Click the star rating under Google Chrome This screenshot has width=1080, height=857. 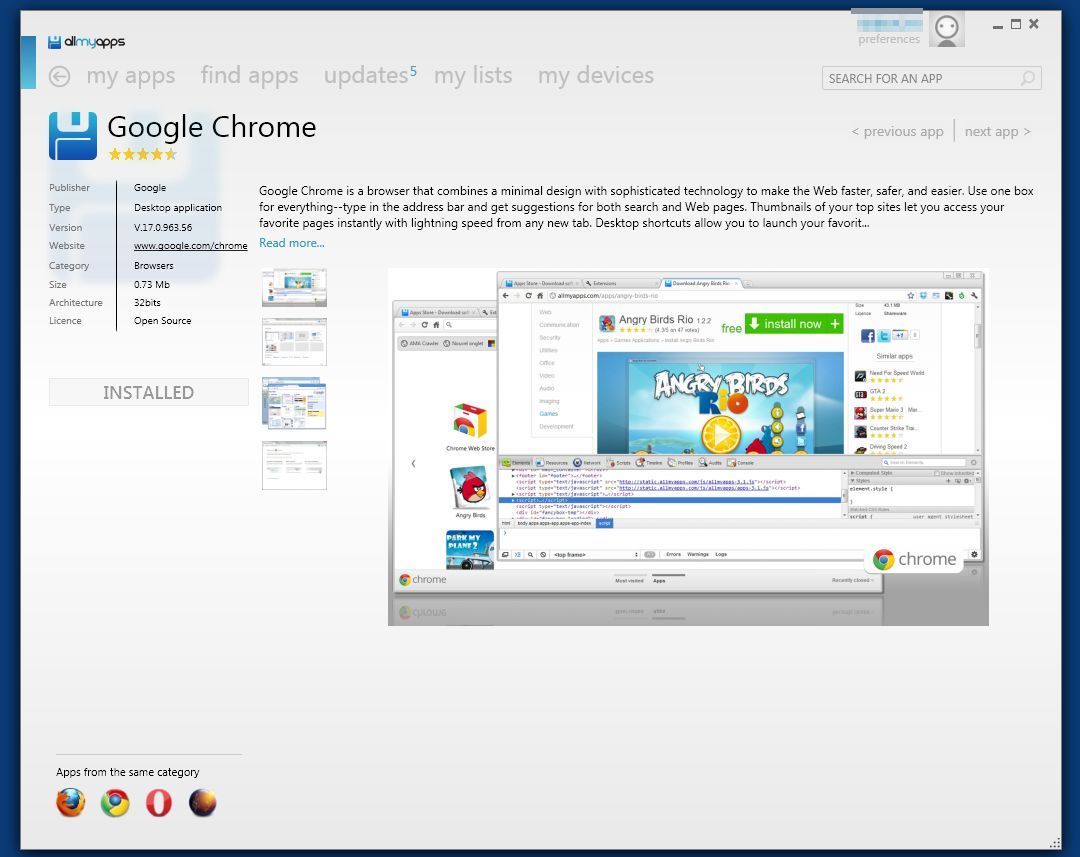click(x=143, y=154)
